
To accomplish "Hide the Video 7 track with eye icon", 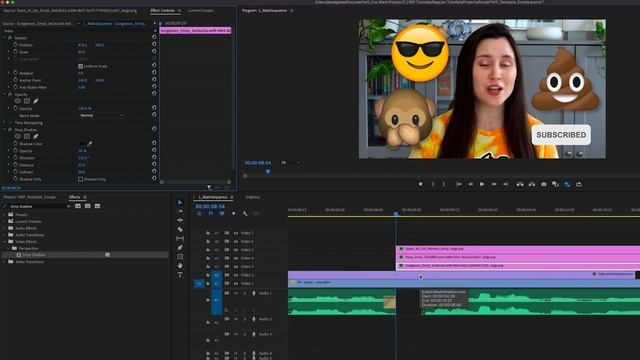I will pos(236,233).
